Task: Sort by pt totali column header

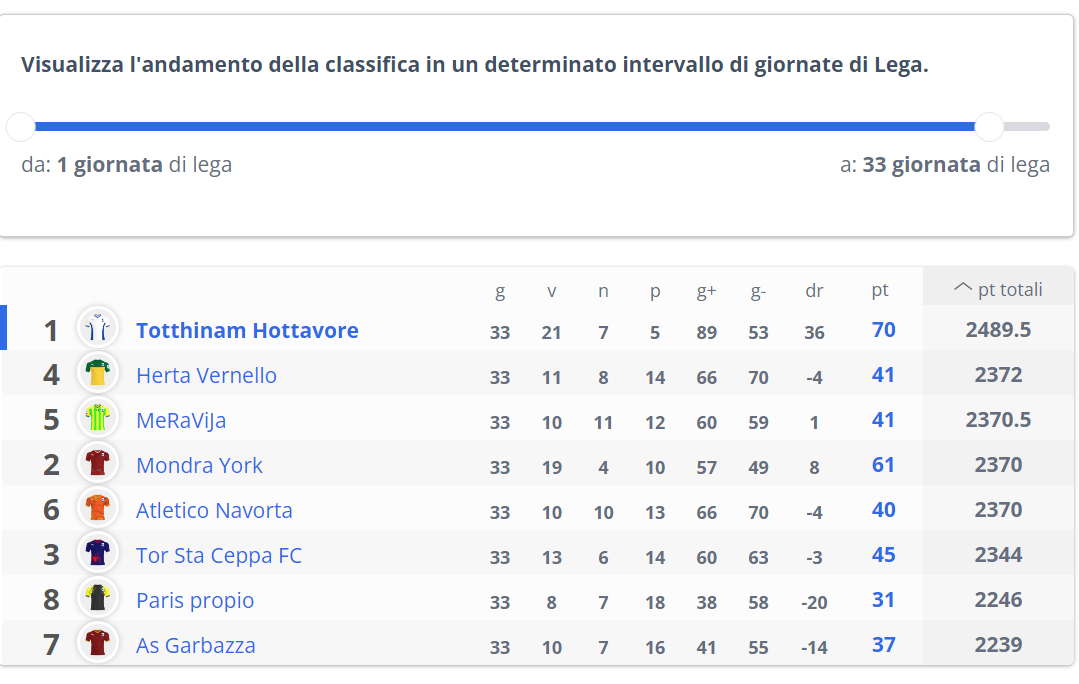Action: (x=998, y=290)
